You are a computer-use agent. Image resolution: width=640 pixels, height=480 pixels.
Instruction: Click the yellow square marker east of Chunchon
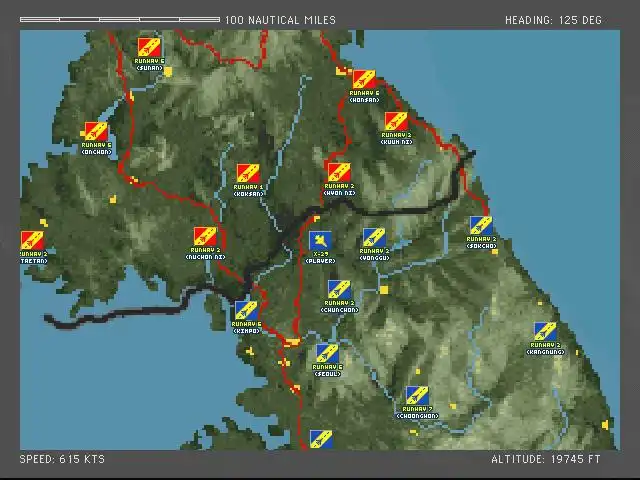384,290
